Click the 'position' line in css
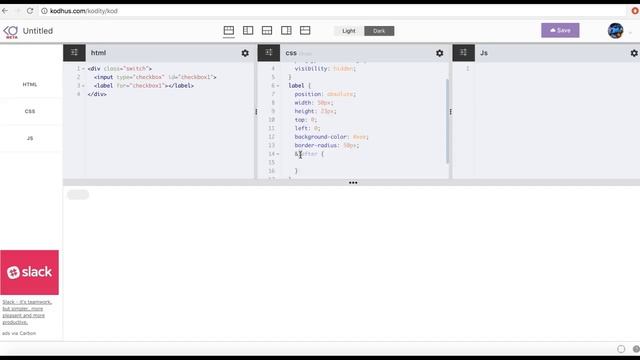This screenshot has height=360, width=640. [x=324, y=94]
